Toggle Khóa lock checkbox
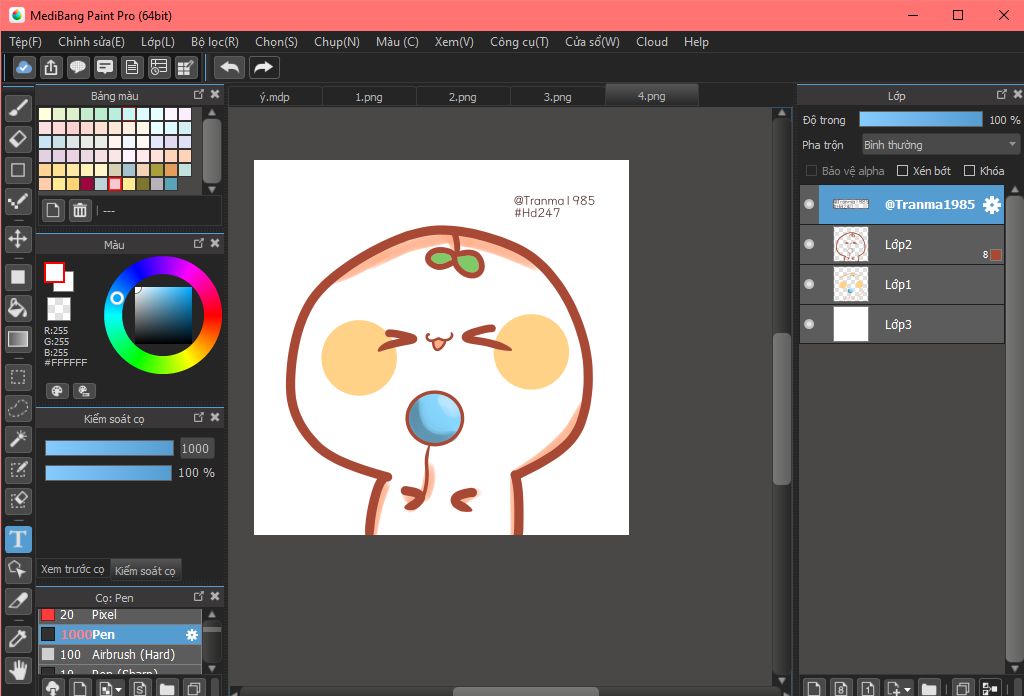Screen dimensions: 1024x696 [969, 170]
